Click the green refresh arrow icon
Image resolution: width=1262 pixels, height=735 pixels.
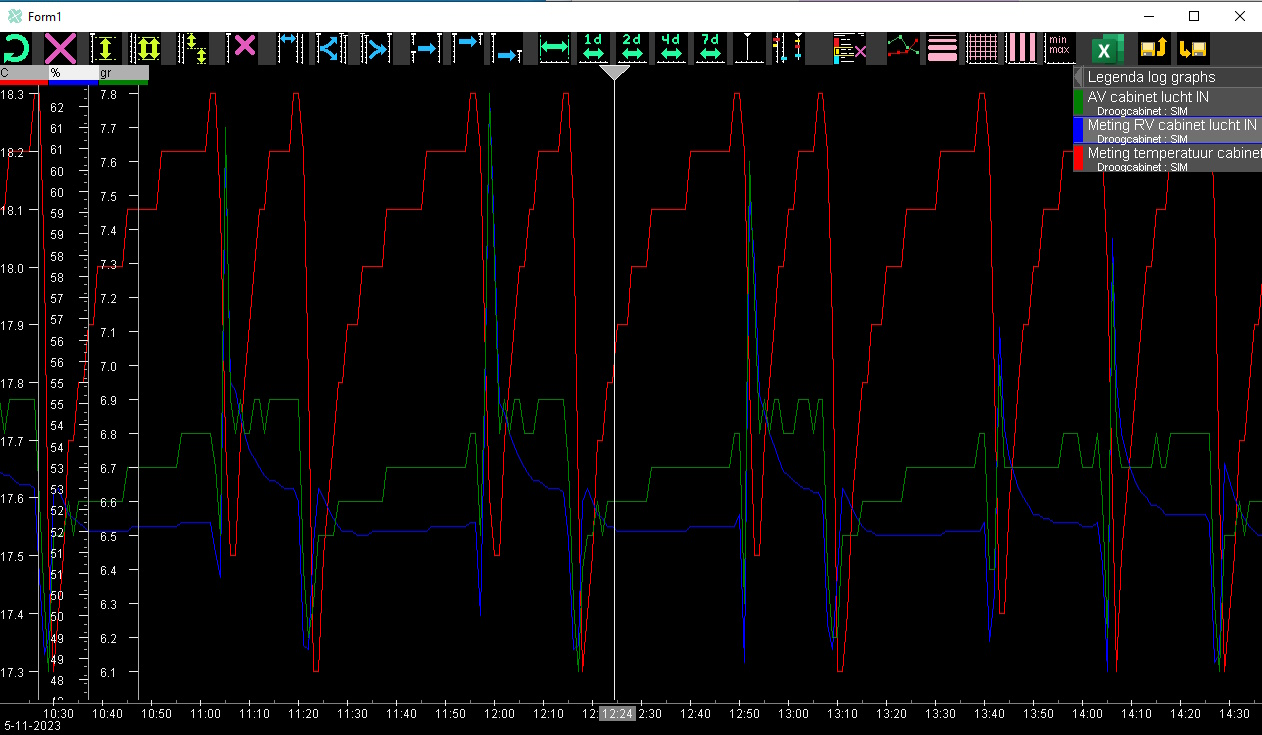coord(17,48)
